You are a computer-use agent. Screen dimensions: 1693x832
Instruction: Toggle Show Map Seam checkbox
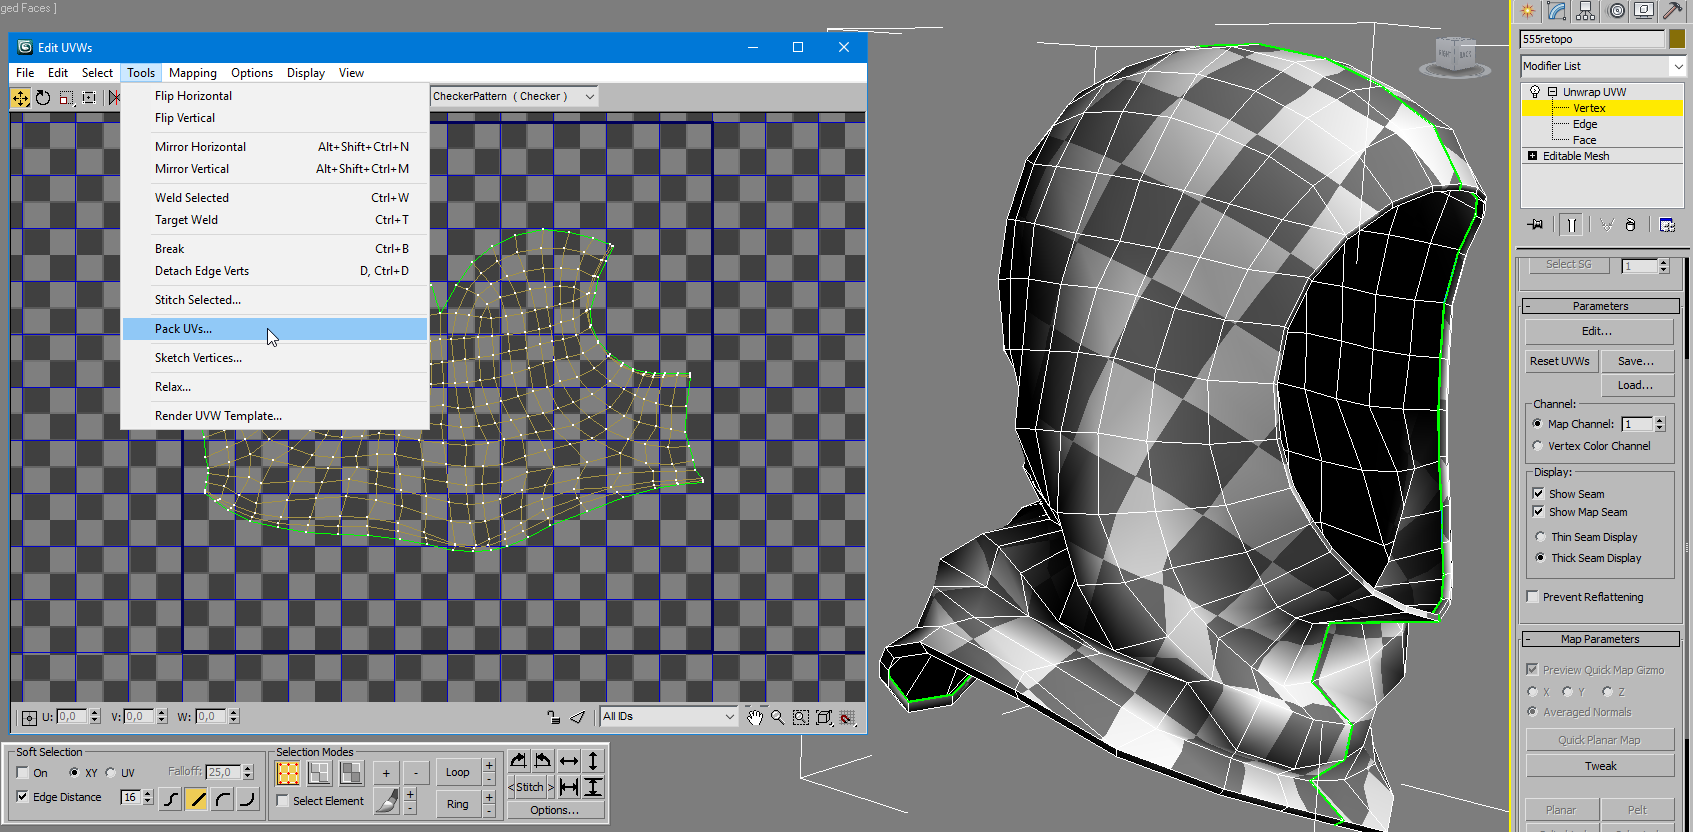(x=1538, y=512)
